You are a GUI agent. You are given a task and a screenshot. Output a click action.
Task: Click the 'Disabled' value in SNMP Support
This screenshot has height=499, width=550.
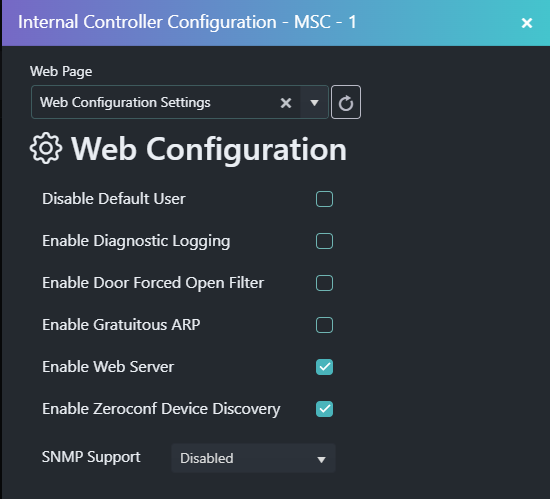coord(207,458)
